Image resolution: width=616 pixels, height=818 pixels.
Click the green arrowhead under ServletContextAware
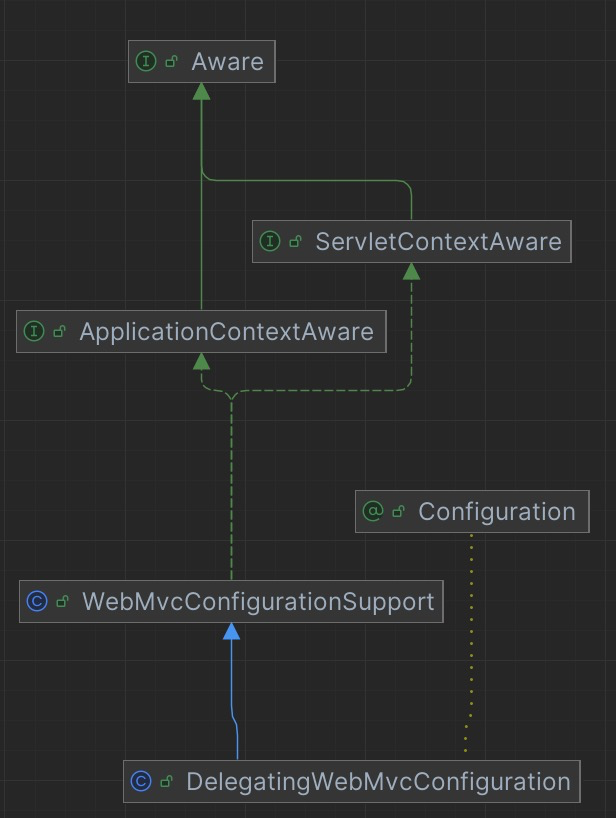412,271
